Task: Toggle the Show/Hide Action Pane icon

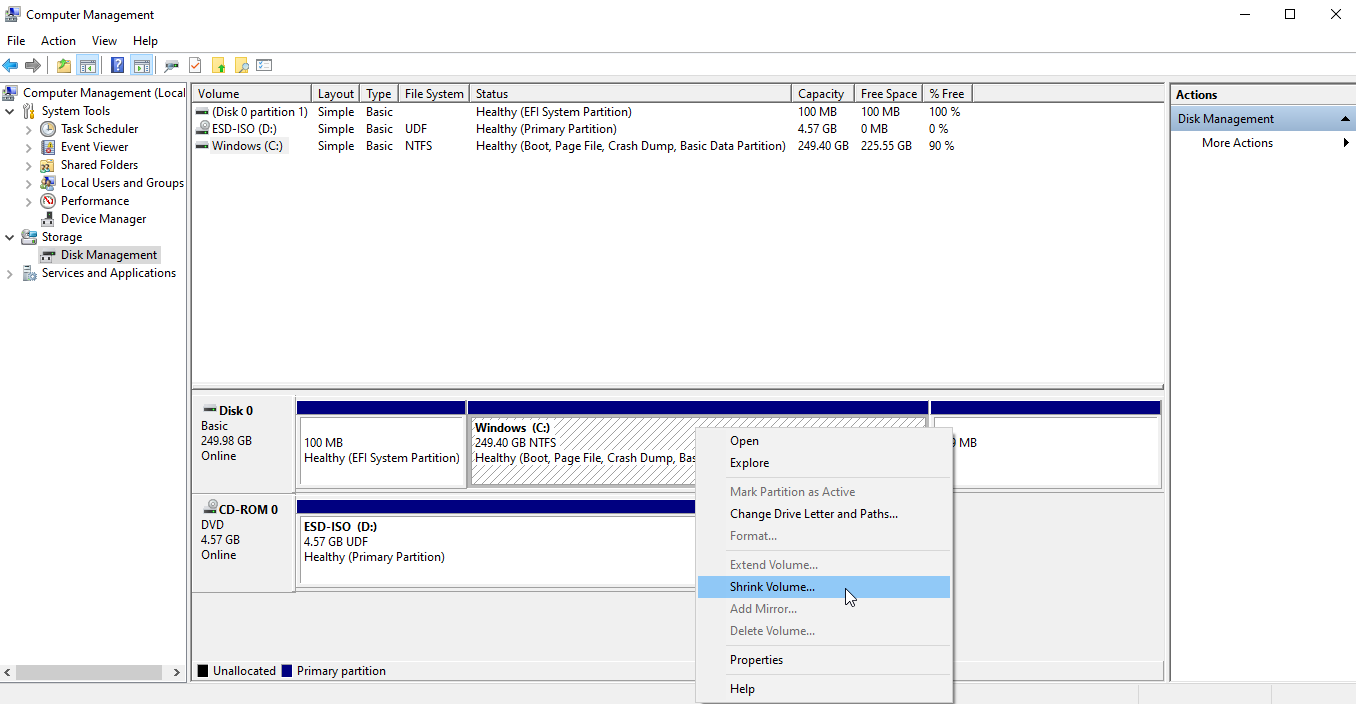Action: point(142,66)
